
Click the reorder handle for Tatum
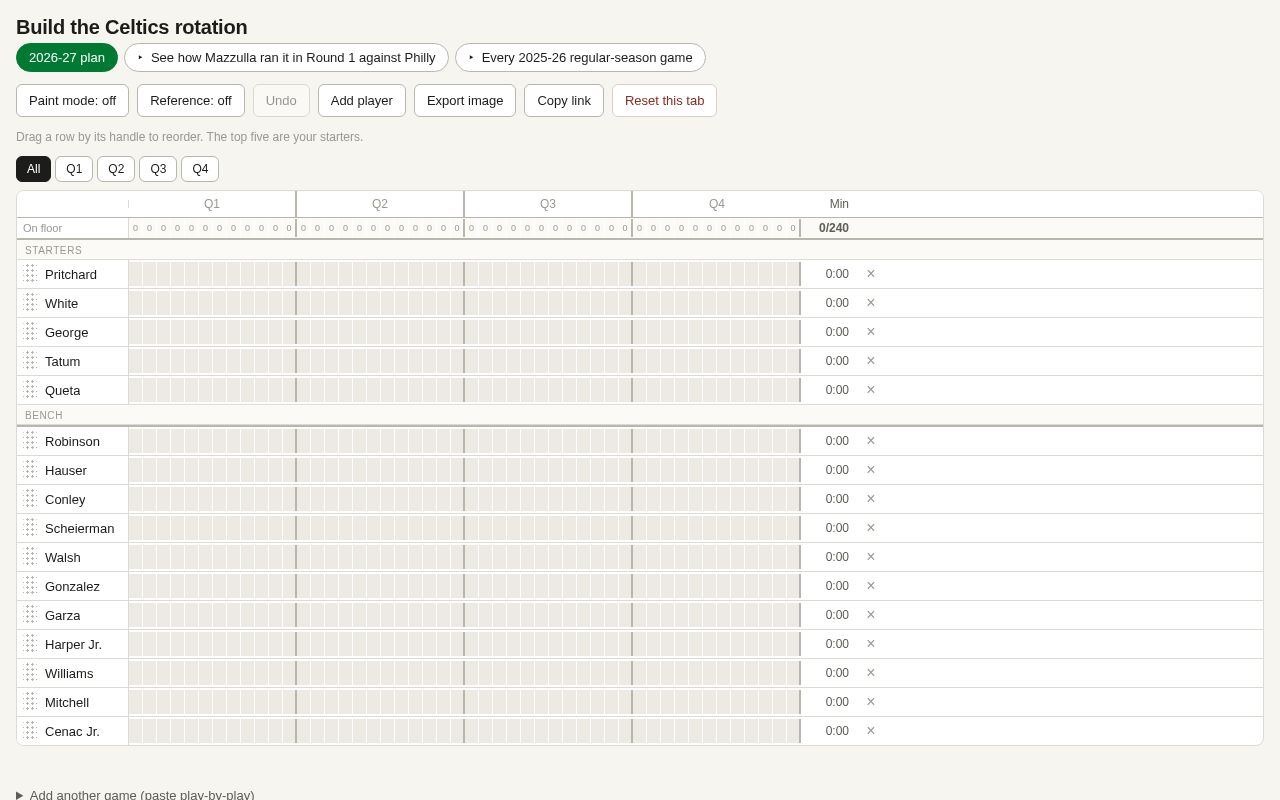(31, 361)
